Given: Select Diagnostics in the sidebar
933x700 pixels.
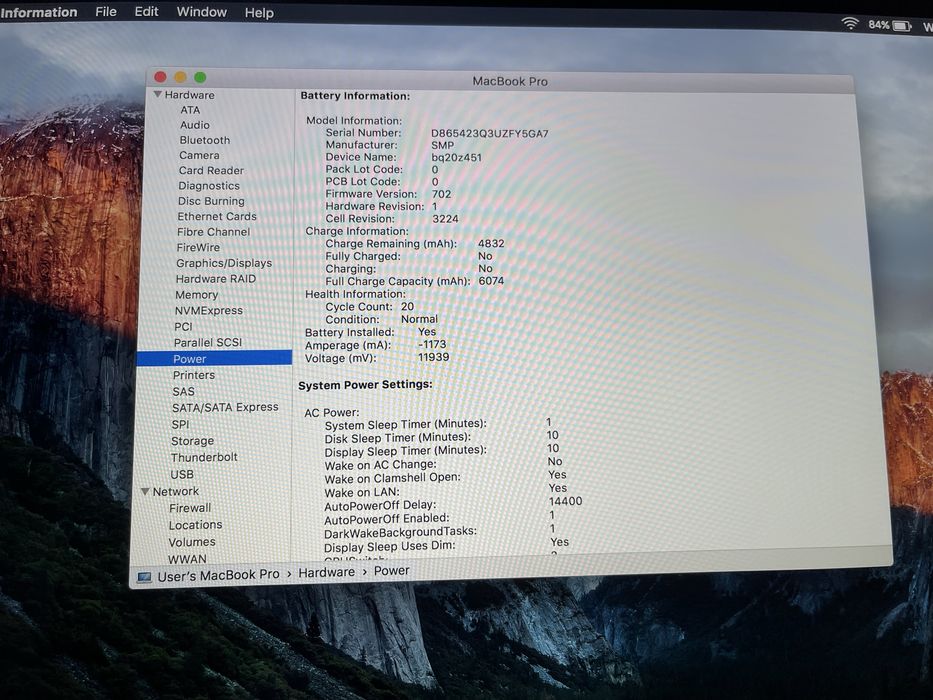Looking at the screenshot, I should coord(209,186).
